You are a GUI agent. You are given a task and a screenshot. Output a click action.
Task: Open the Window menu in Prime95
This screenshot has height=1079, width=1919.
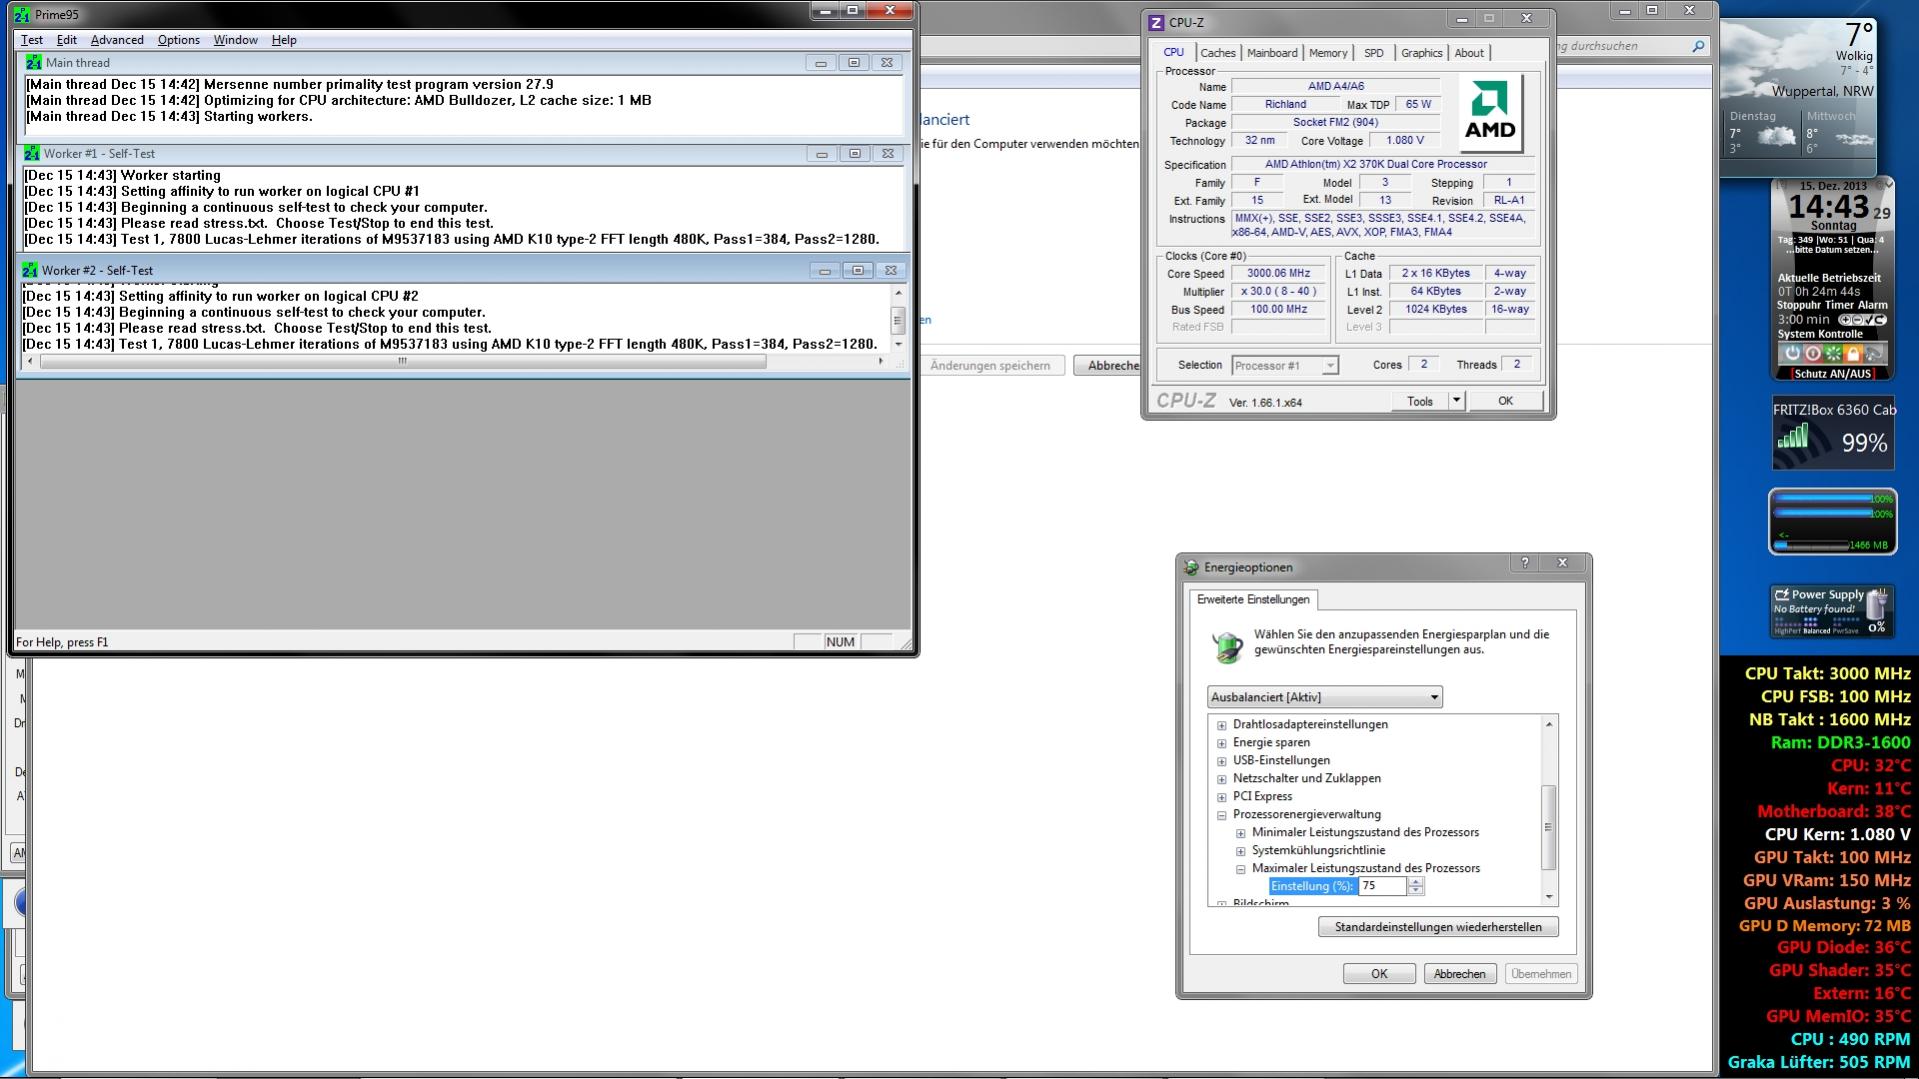coord(235,40)
